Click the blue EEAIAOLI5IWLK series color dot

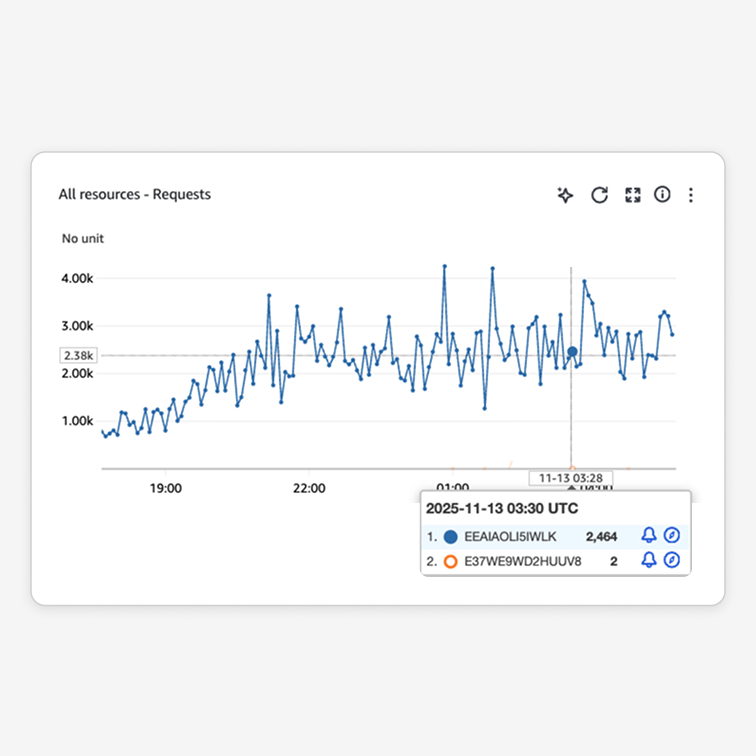(450, 536)
